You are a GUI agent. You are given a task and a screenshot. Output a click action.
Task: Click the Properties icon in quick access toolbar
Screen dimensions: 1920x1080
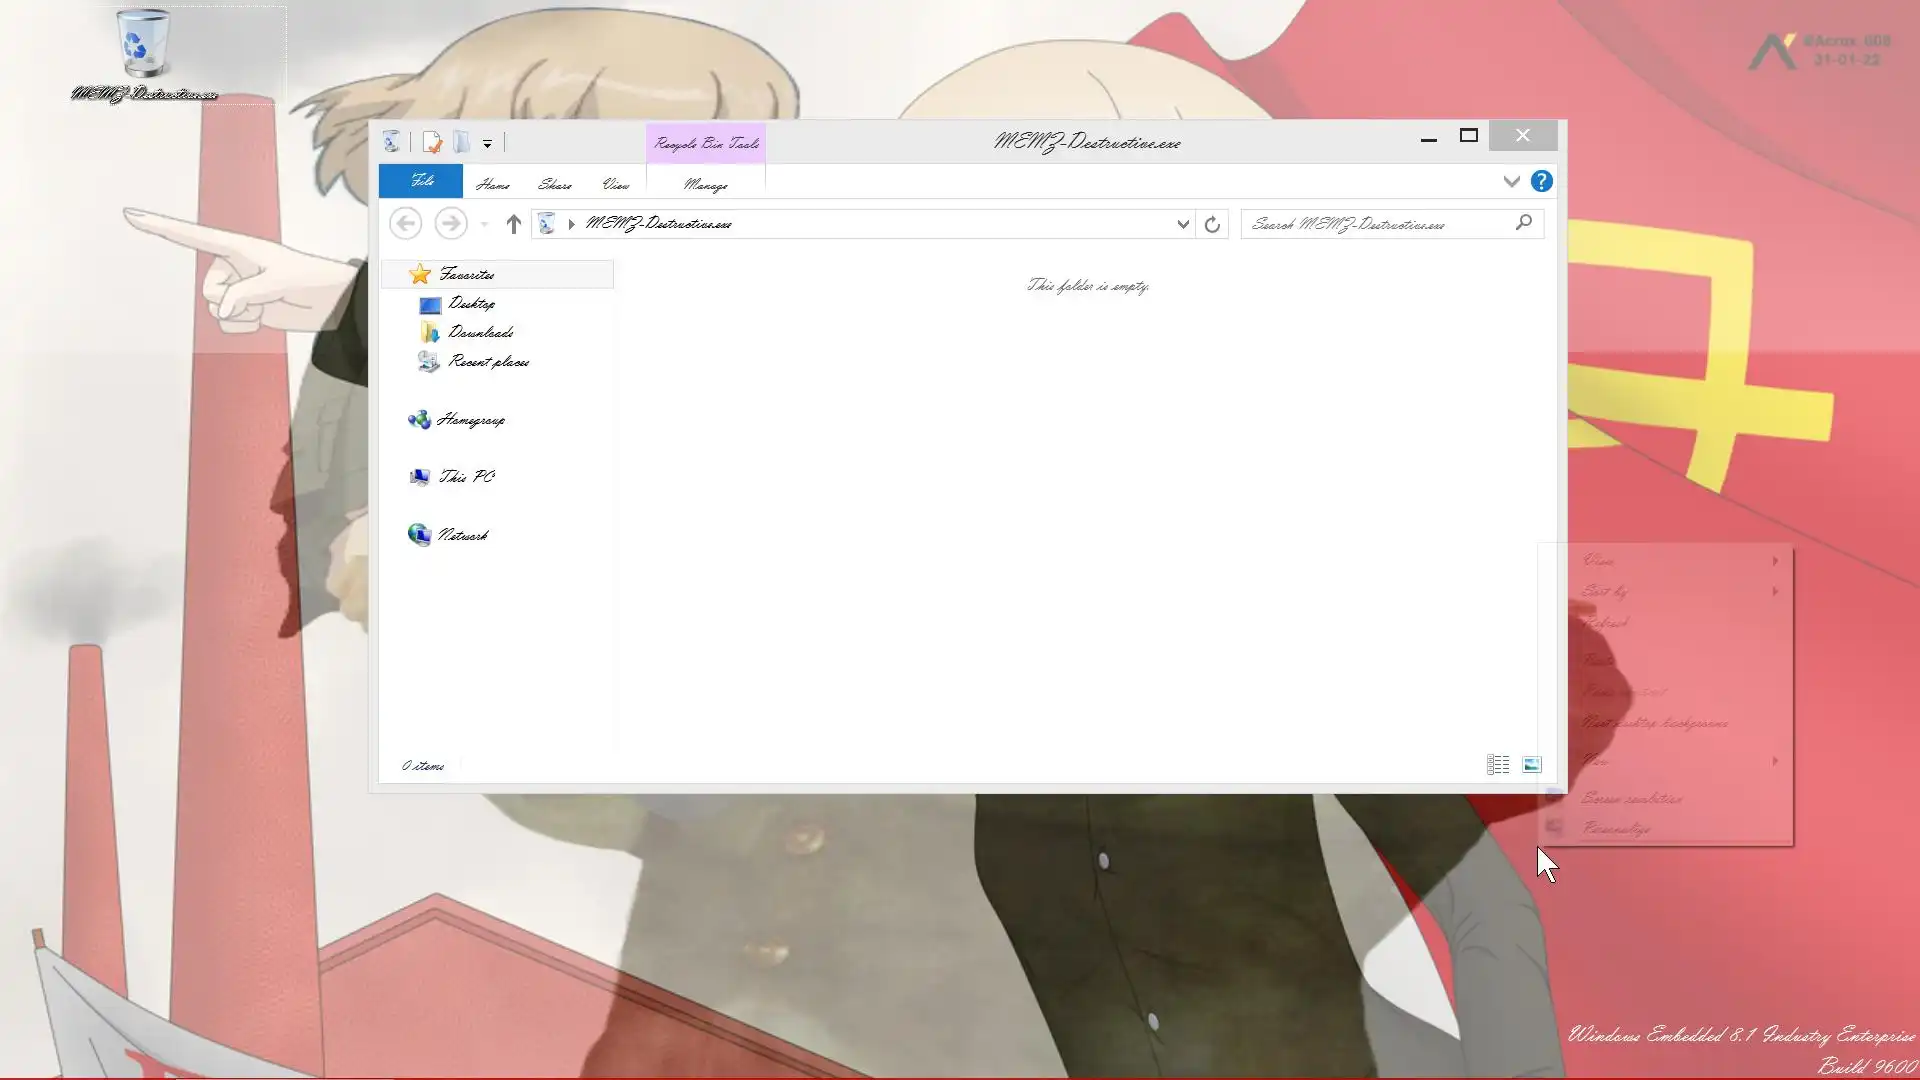(432, 143)
